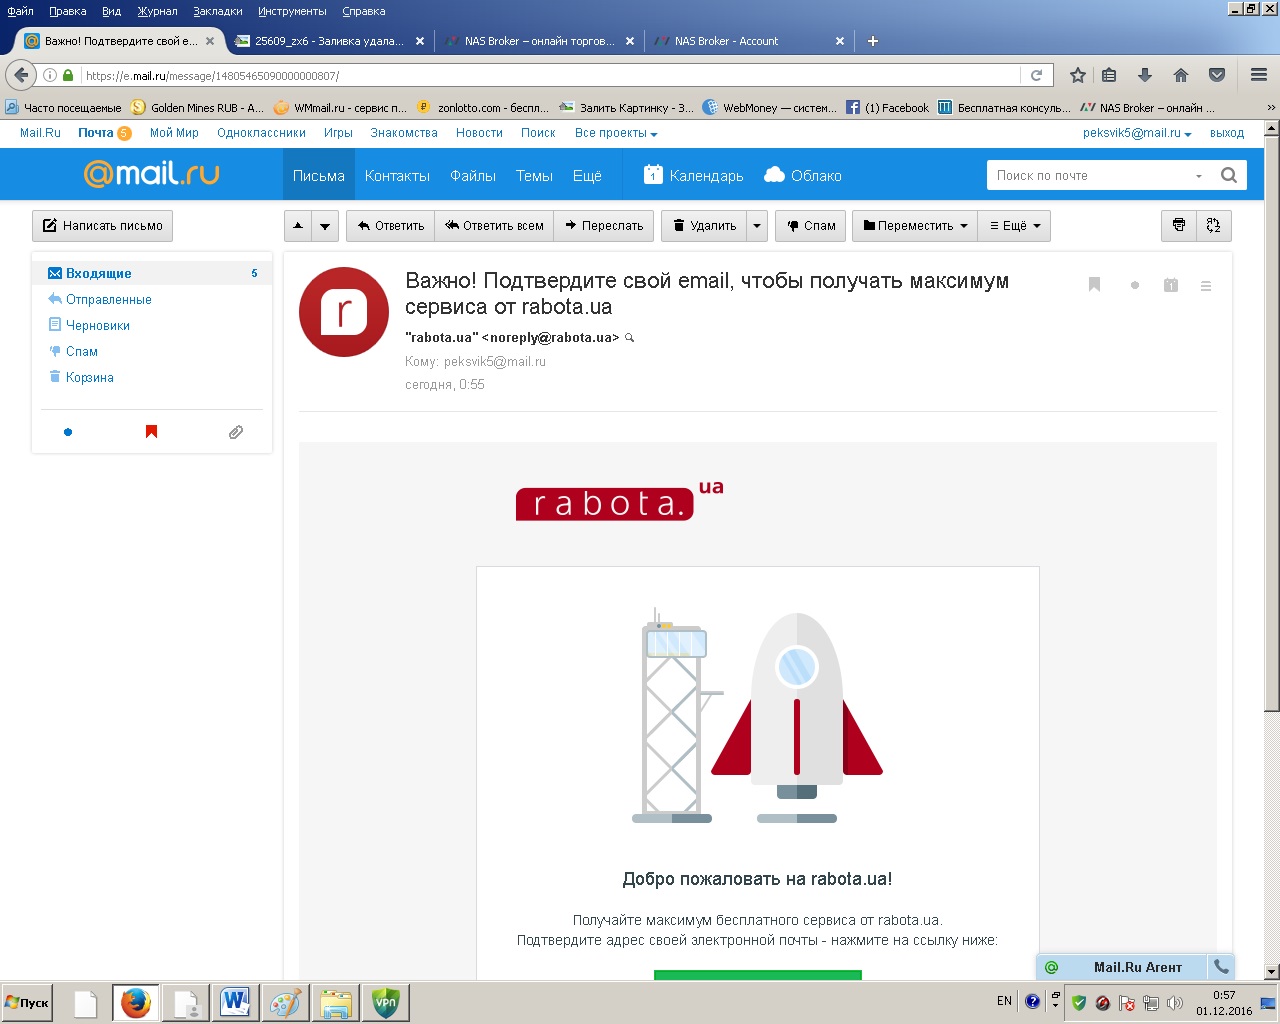Click the page scrollbar down arrow

point(1271,971)
